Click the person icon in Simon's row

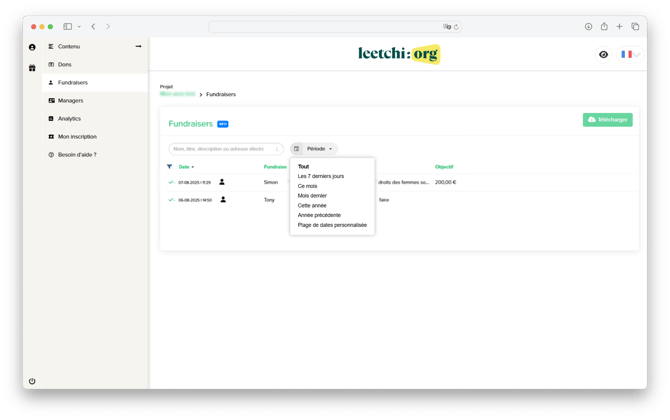coord(222,182)
